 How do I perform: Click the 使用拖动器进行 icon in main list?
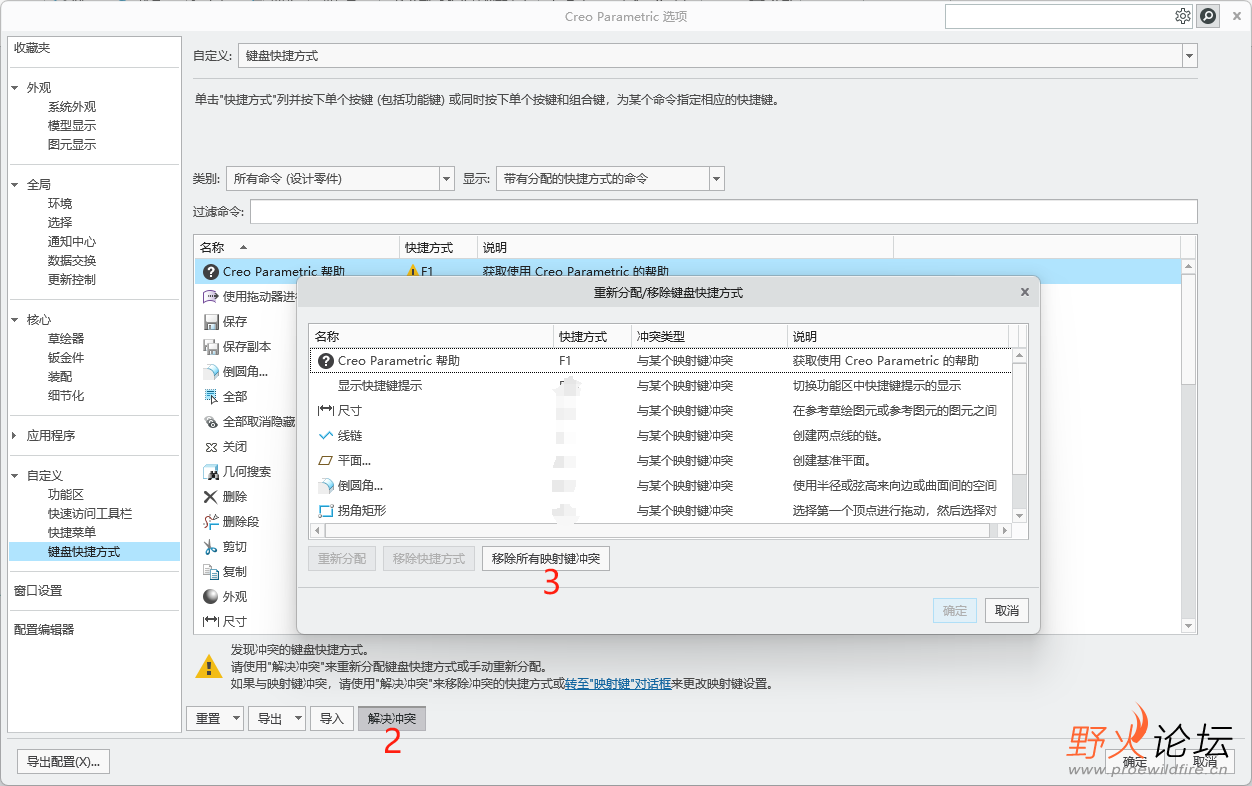(211, 297)
